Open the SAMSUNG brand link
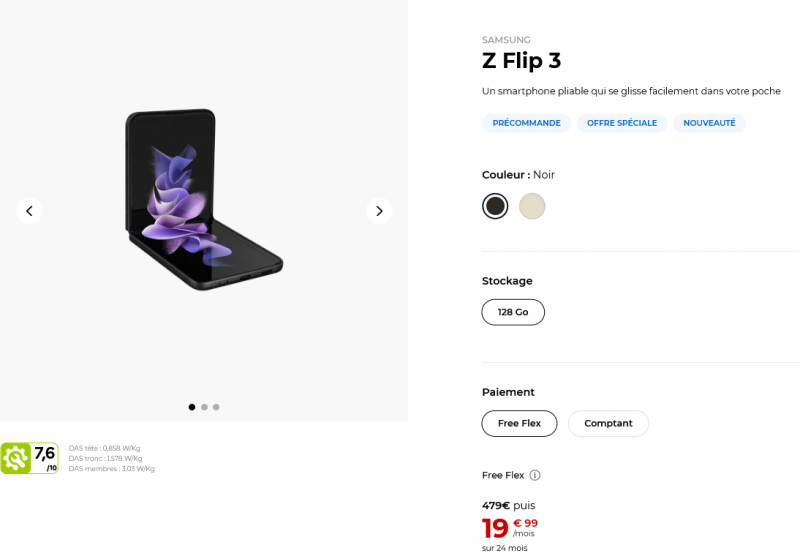The image size is (800, 556). [506, 40]
